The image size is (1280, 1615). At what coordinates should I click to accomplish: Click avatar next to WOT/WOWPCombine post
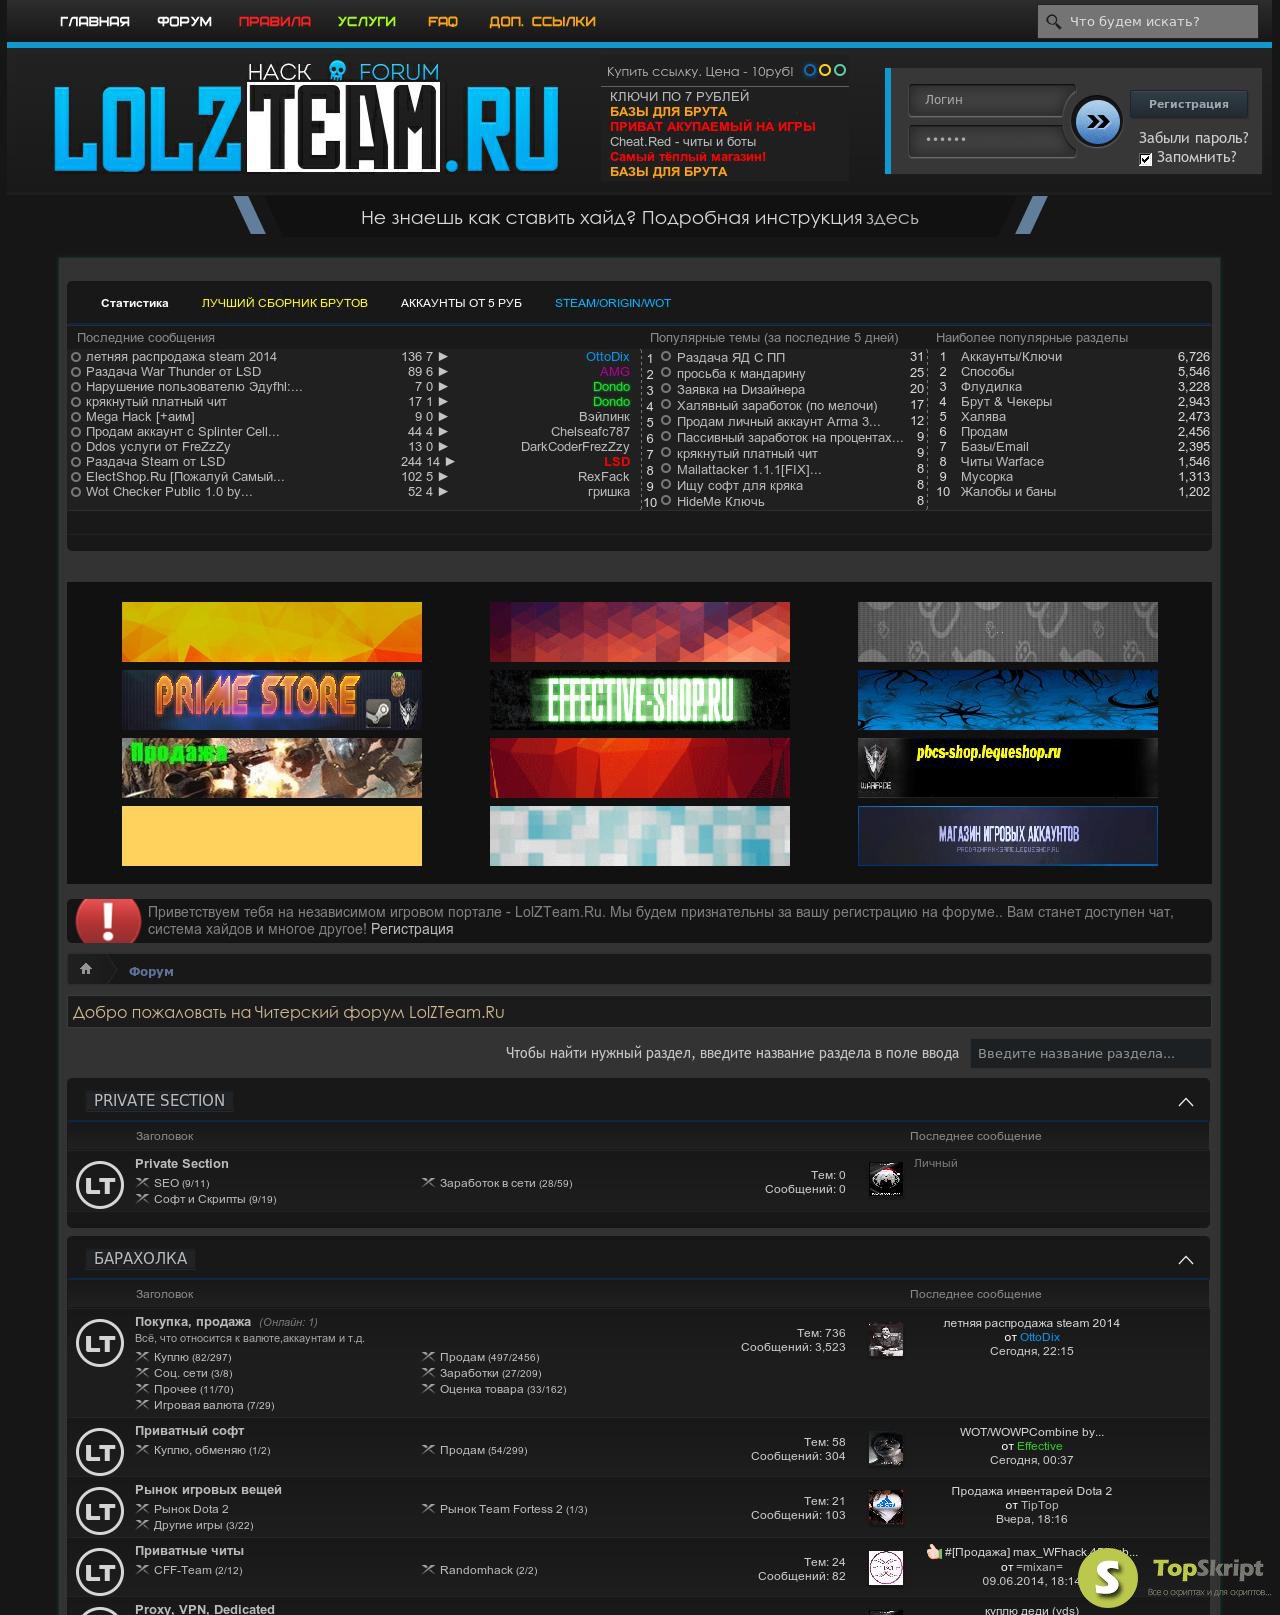click(x=886, y=1449)
